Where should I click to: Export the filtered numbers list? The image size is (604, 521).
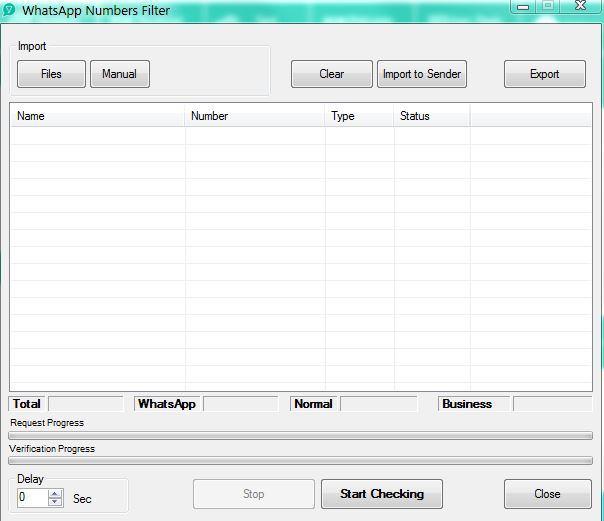coord(544,74)
